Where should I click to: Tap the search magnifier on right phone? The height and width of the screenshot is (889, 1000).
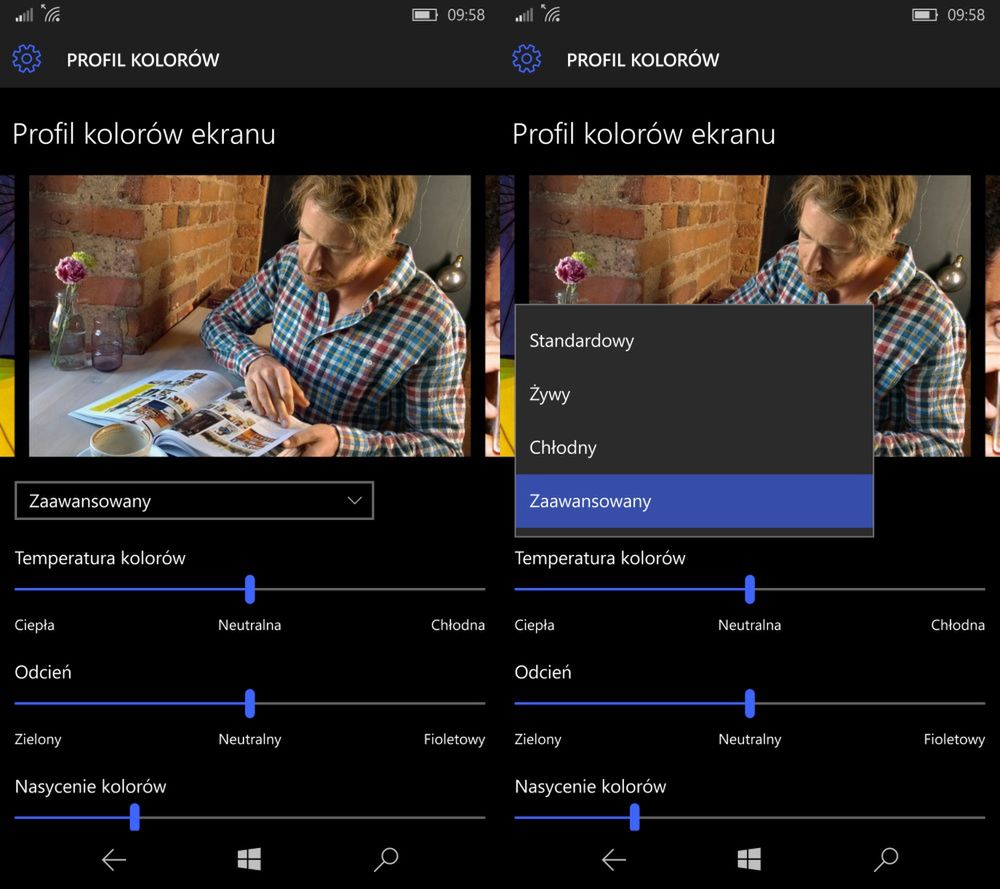click(886, 859)
